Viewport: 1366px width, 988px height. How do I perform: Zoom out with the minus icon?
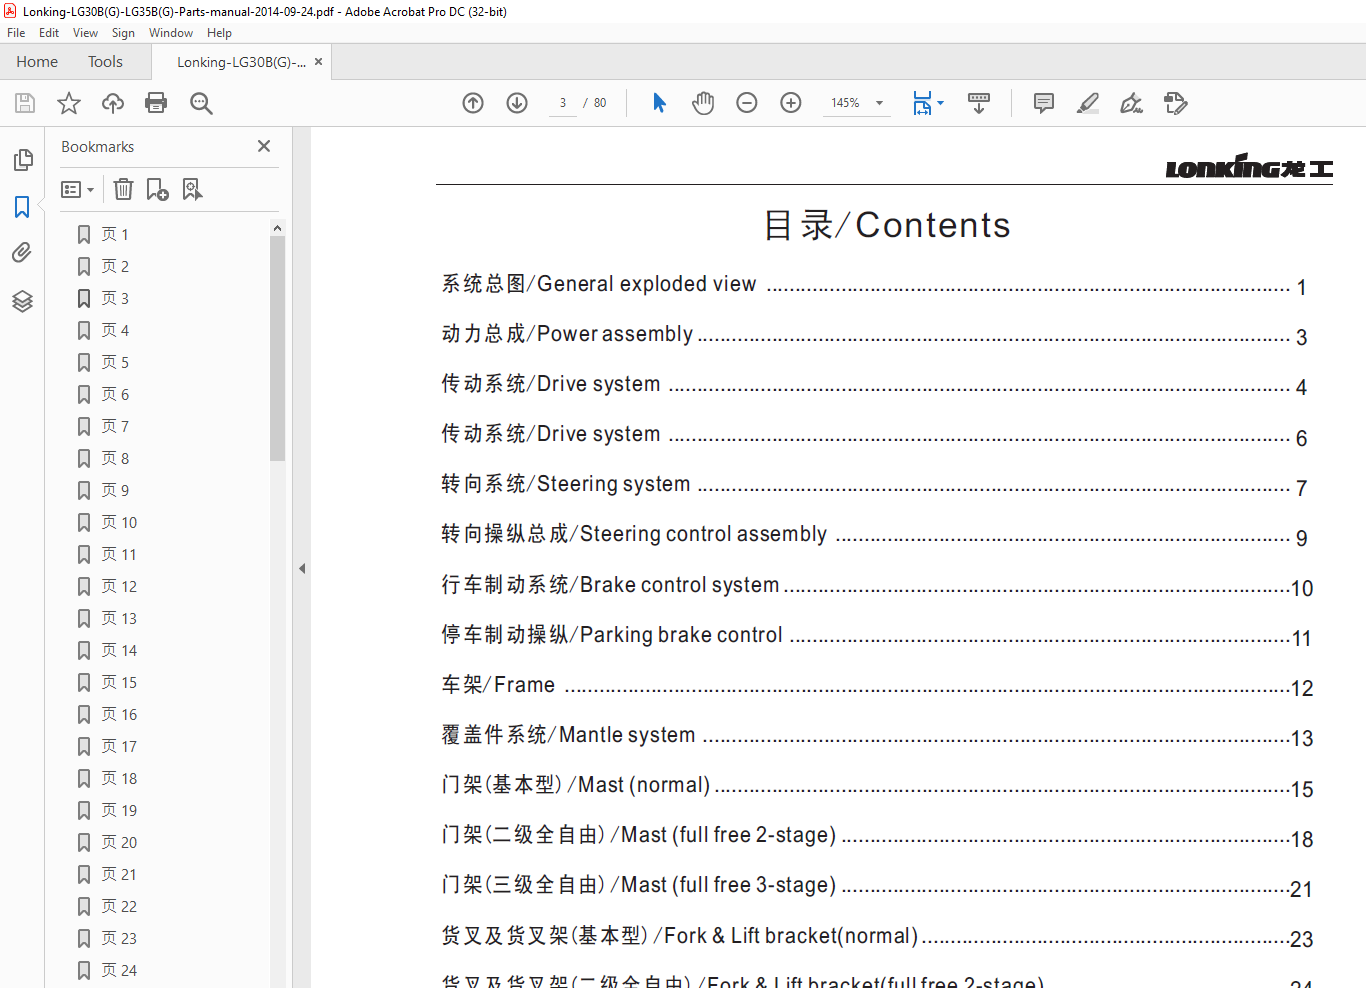pos(747,103)
